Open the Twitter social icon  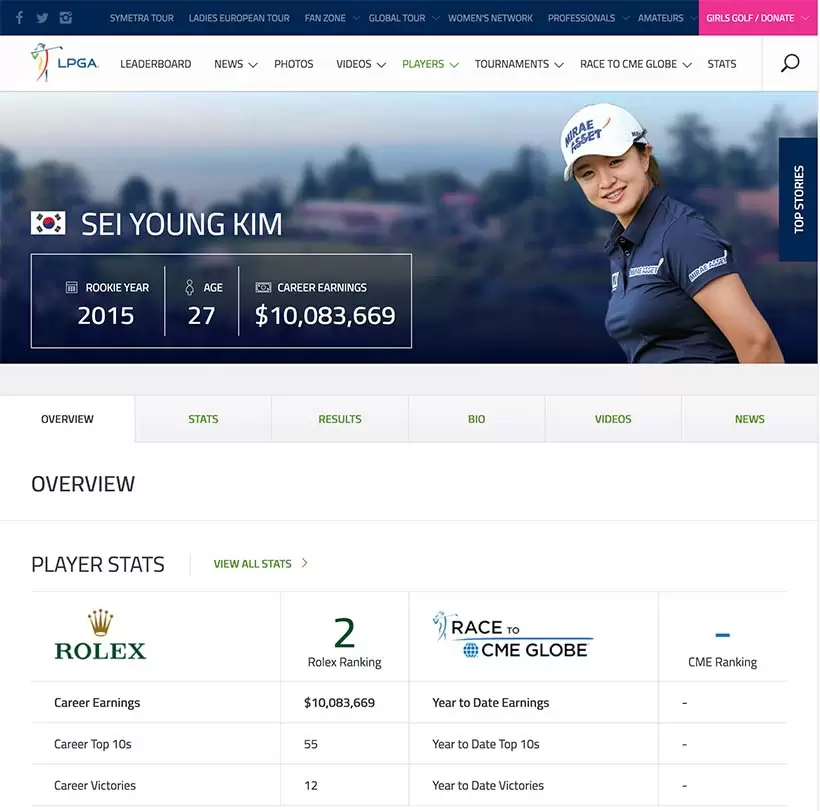click(42, 18)
